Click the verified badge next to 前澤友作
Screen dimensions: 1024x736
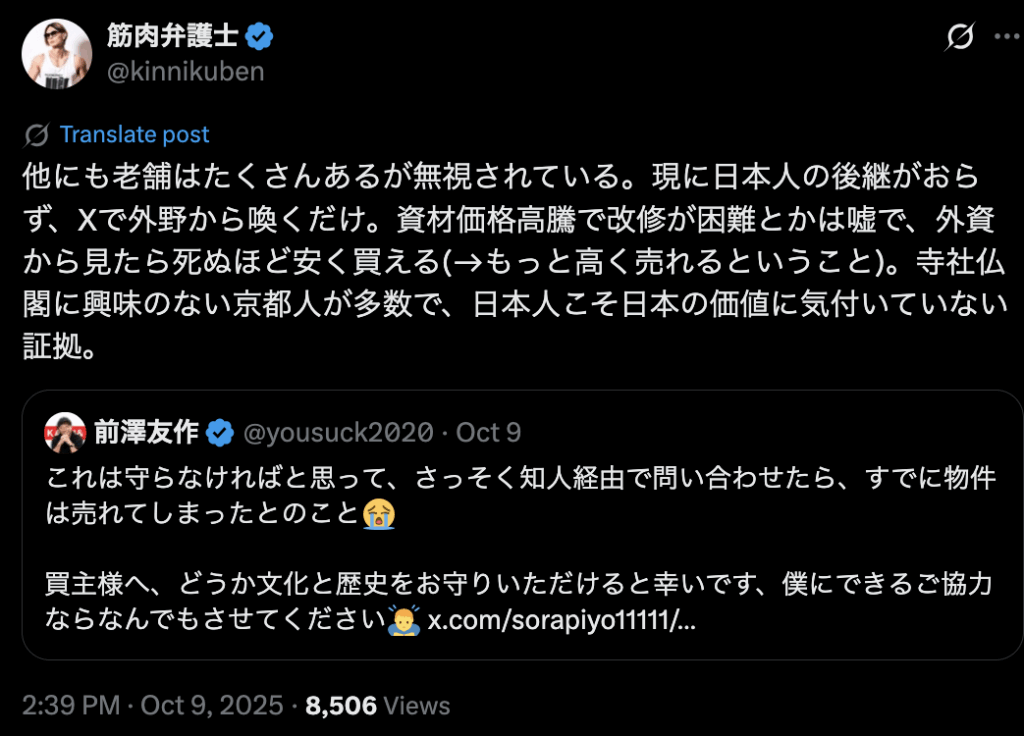point(221,433)
